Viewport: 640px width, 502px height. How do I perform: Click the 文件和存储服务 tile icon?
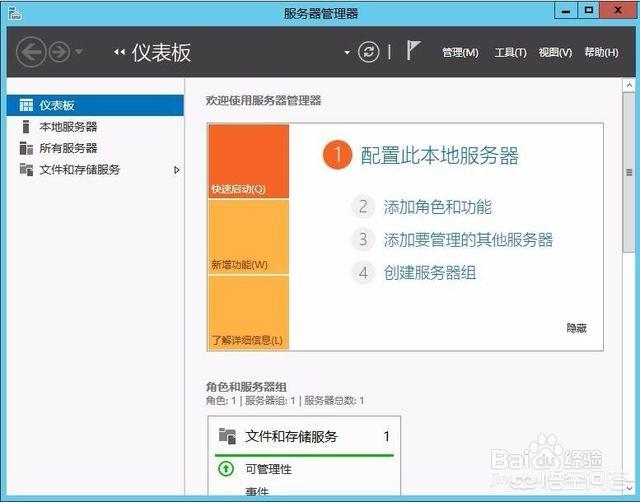pos(227,436)
